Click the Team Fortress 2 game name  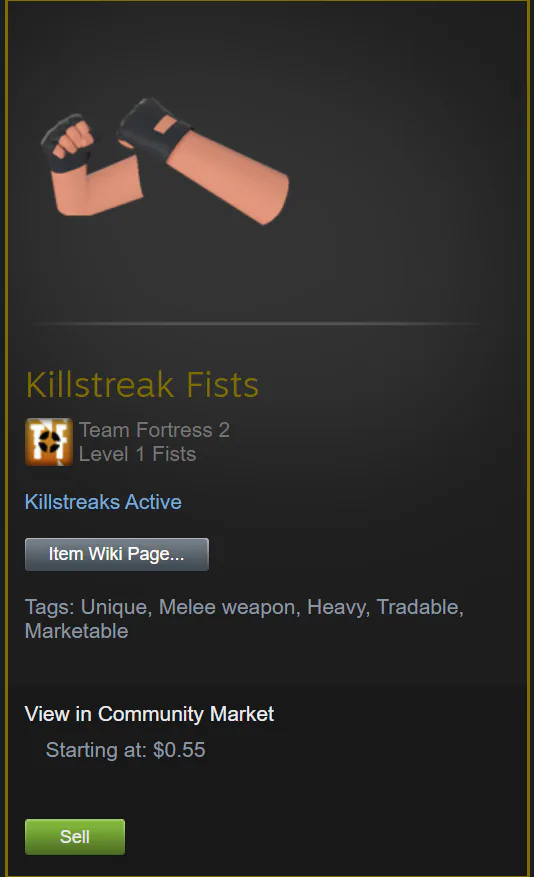pos(154,430)
